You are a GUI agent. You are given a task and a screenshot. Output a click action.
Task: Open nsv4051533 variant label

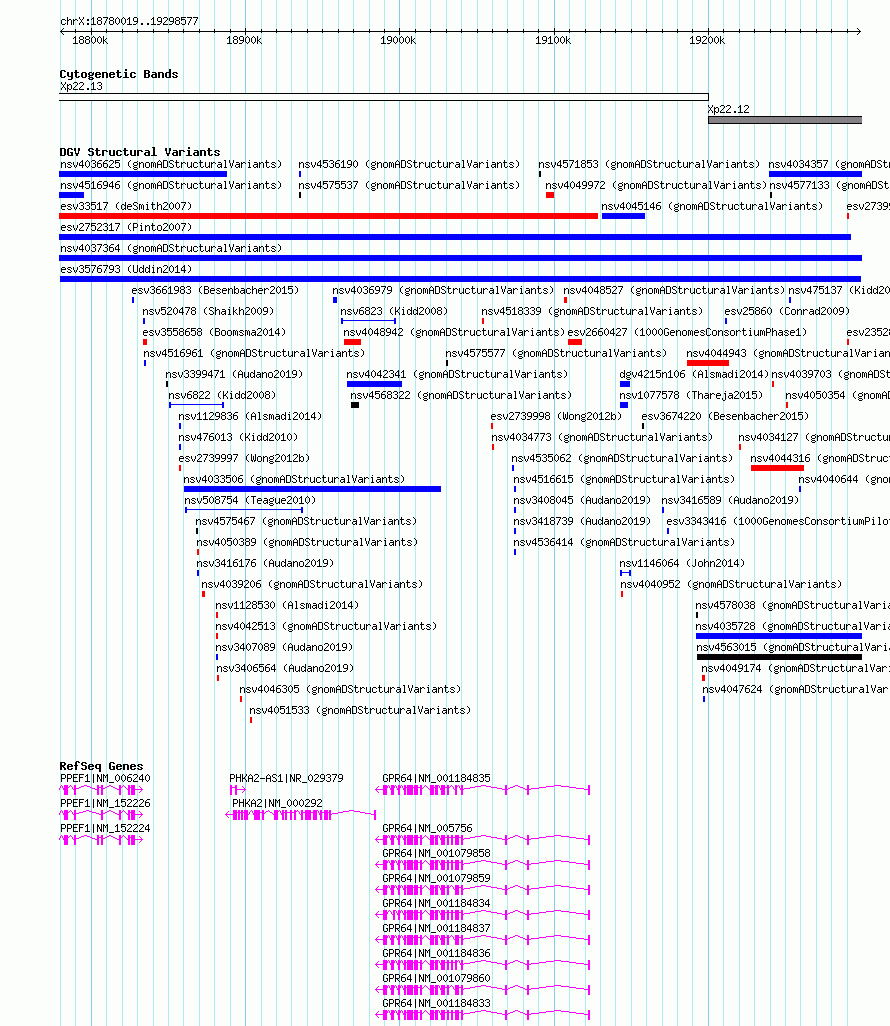click(360, 710)
